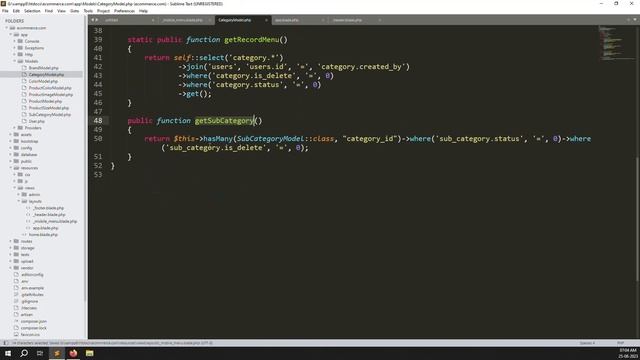Open ProductModel.php in the sidebar

45,101
